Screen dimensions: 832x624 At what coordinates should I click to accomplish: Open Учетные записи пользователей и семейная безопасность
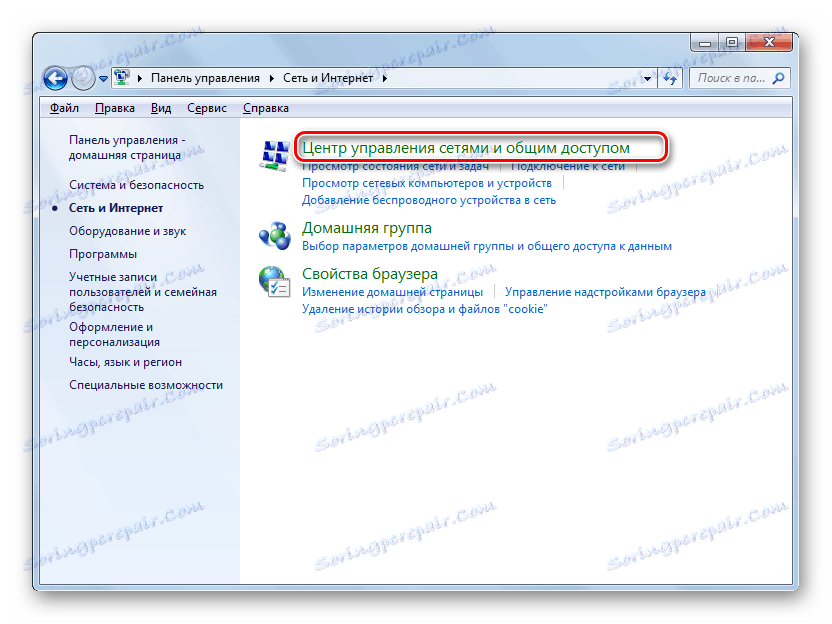click(143, 292)
